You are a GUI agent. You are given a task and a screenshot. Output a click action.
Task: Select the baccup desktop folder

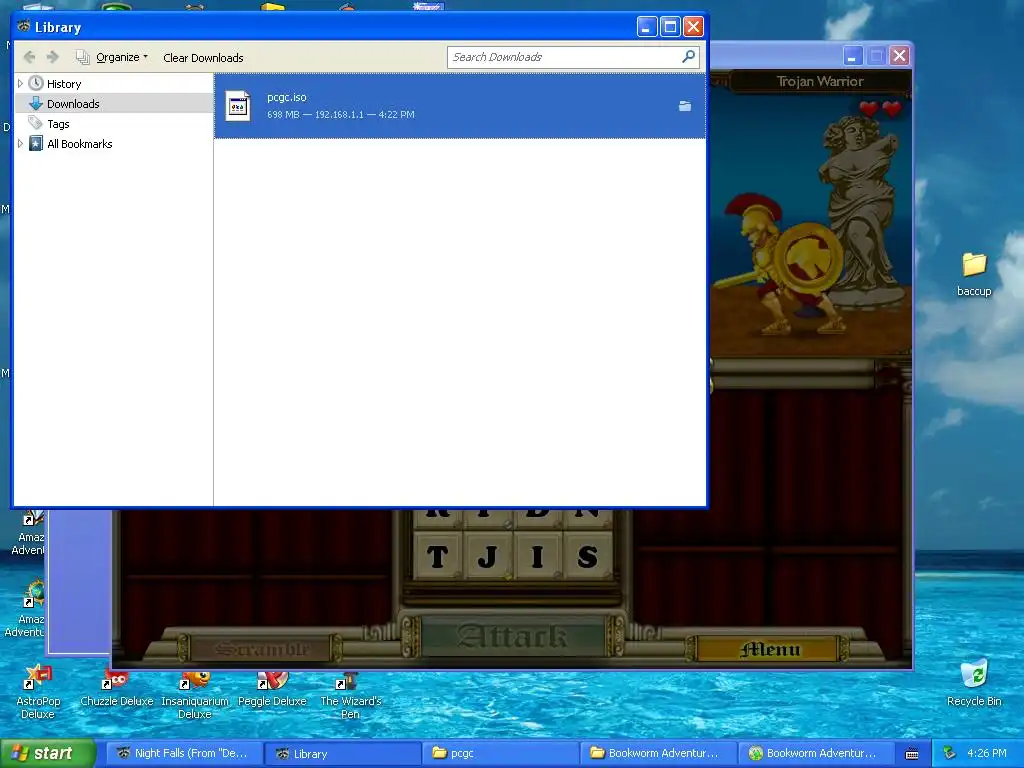click(974, 274)
